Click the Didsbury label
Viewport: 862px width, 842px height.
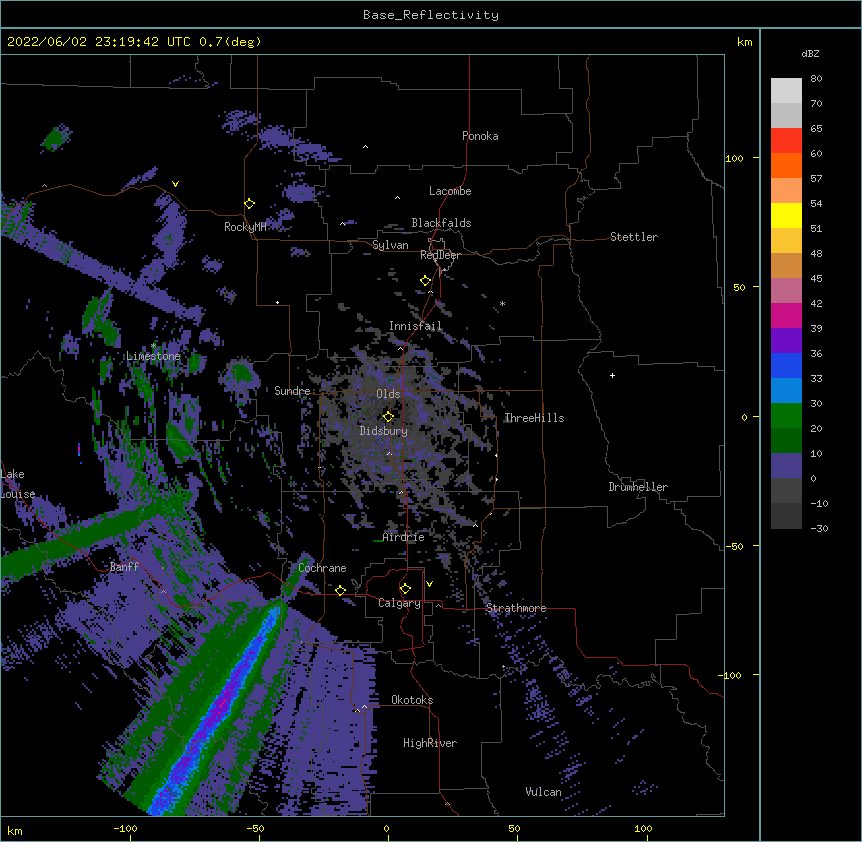pyautogui.click(x=384, y=431)
